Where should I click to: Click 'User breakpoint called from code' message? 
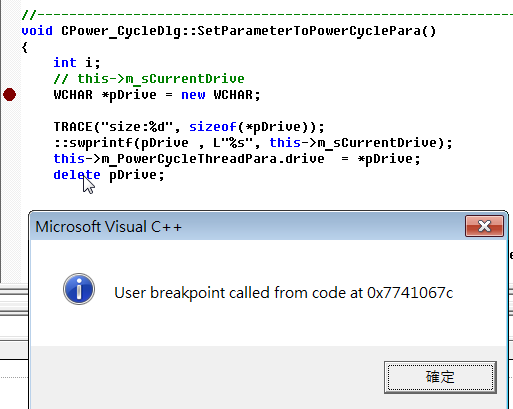click(x=284, y=293)
